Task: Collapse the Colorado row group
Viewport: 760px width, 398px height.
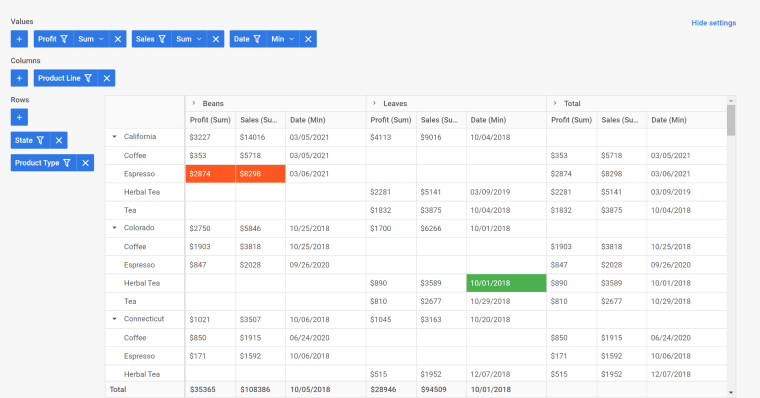Action: 114,228
